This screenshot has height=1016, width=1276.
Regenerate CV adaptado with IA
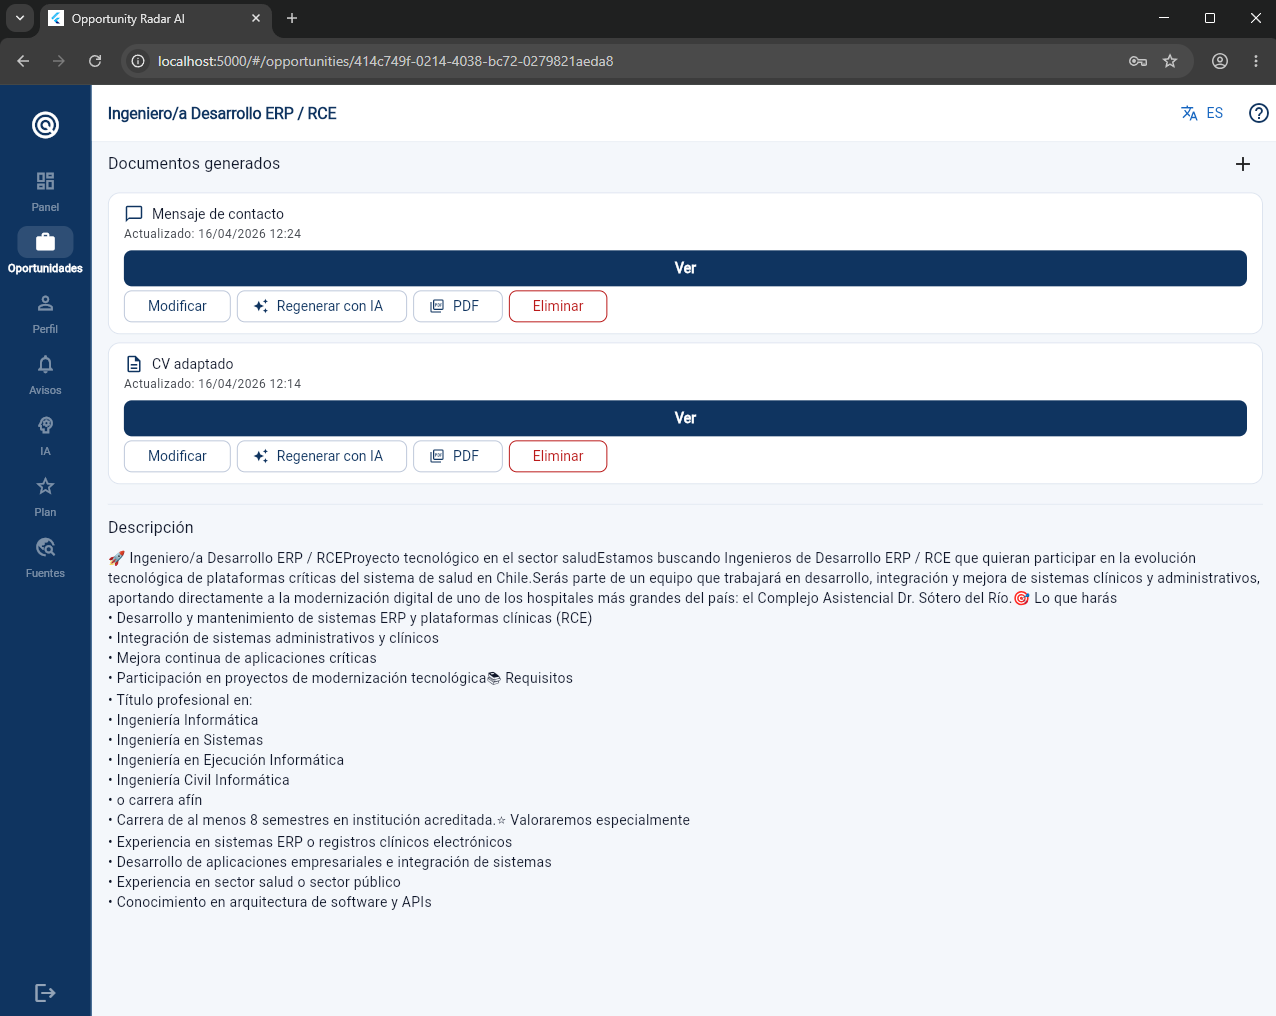[x=322, y=456]
